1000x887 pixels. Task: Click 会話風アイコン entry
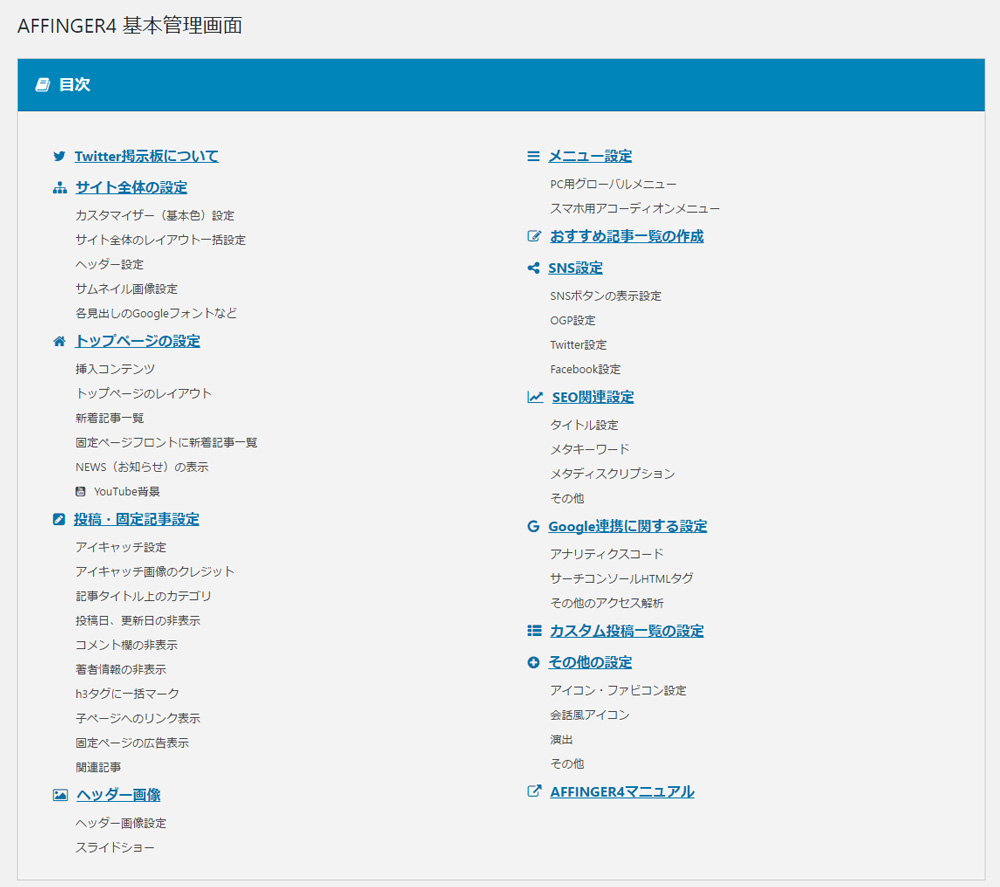(589, 715)
